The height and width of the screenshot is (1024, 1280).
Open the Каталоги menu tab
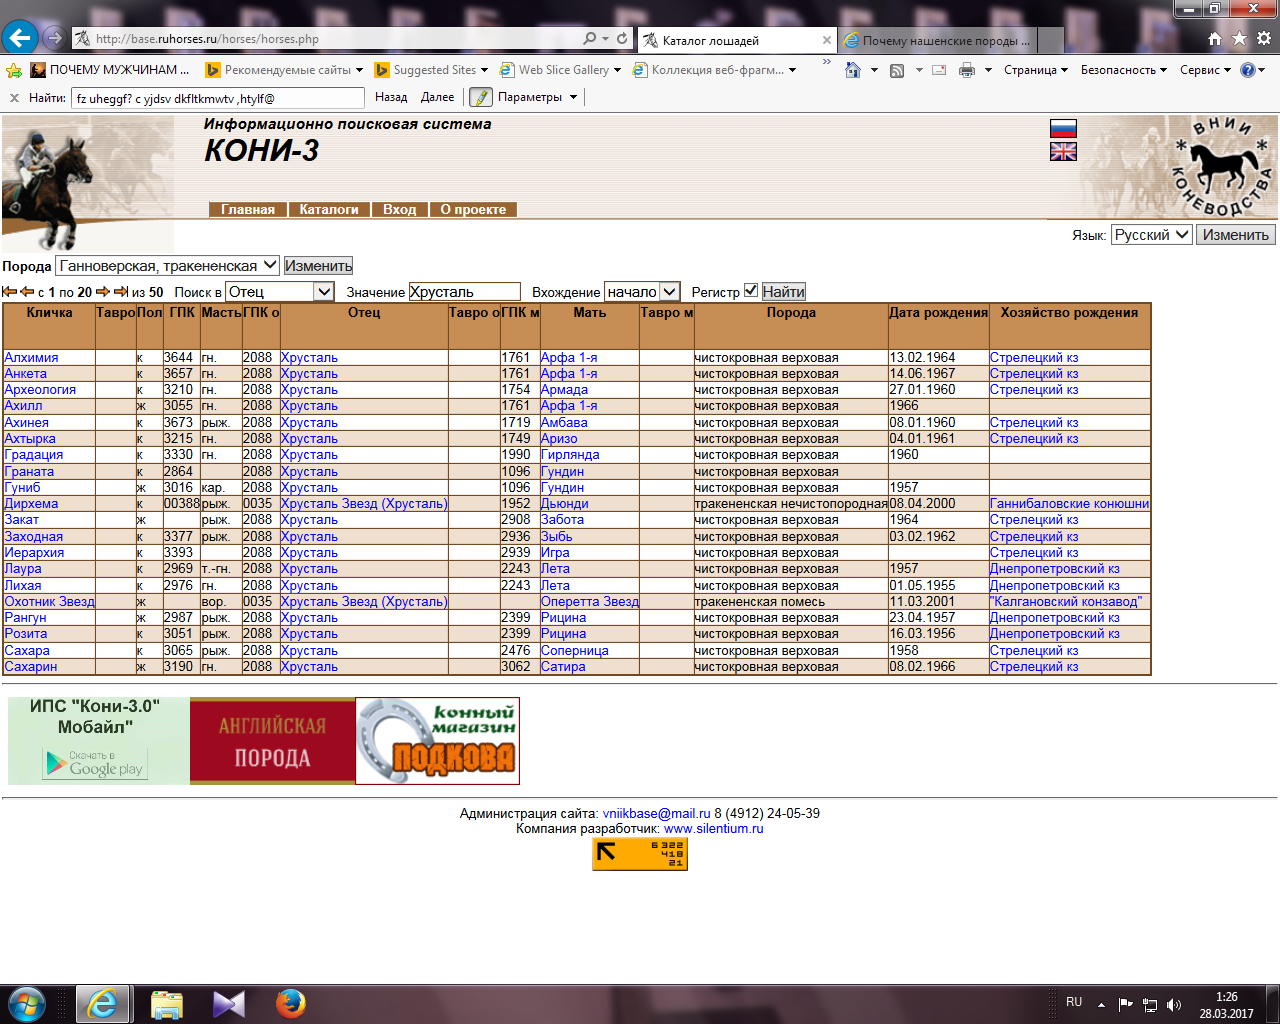[x=328, y=210]
